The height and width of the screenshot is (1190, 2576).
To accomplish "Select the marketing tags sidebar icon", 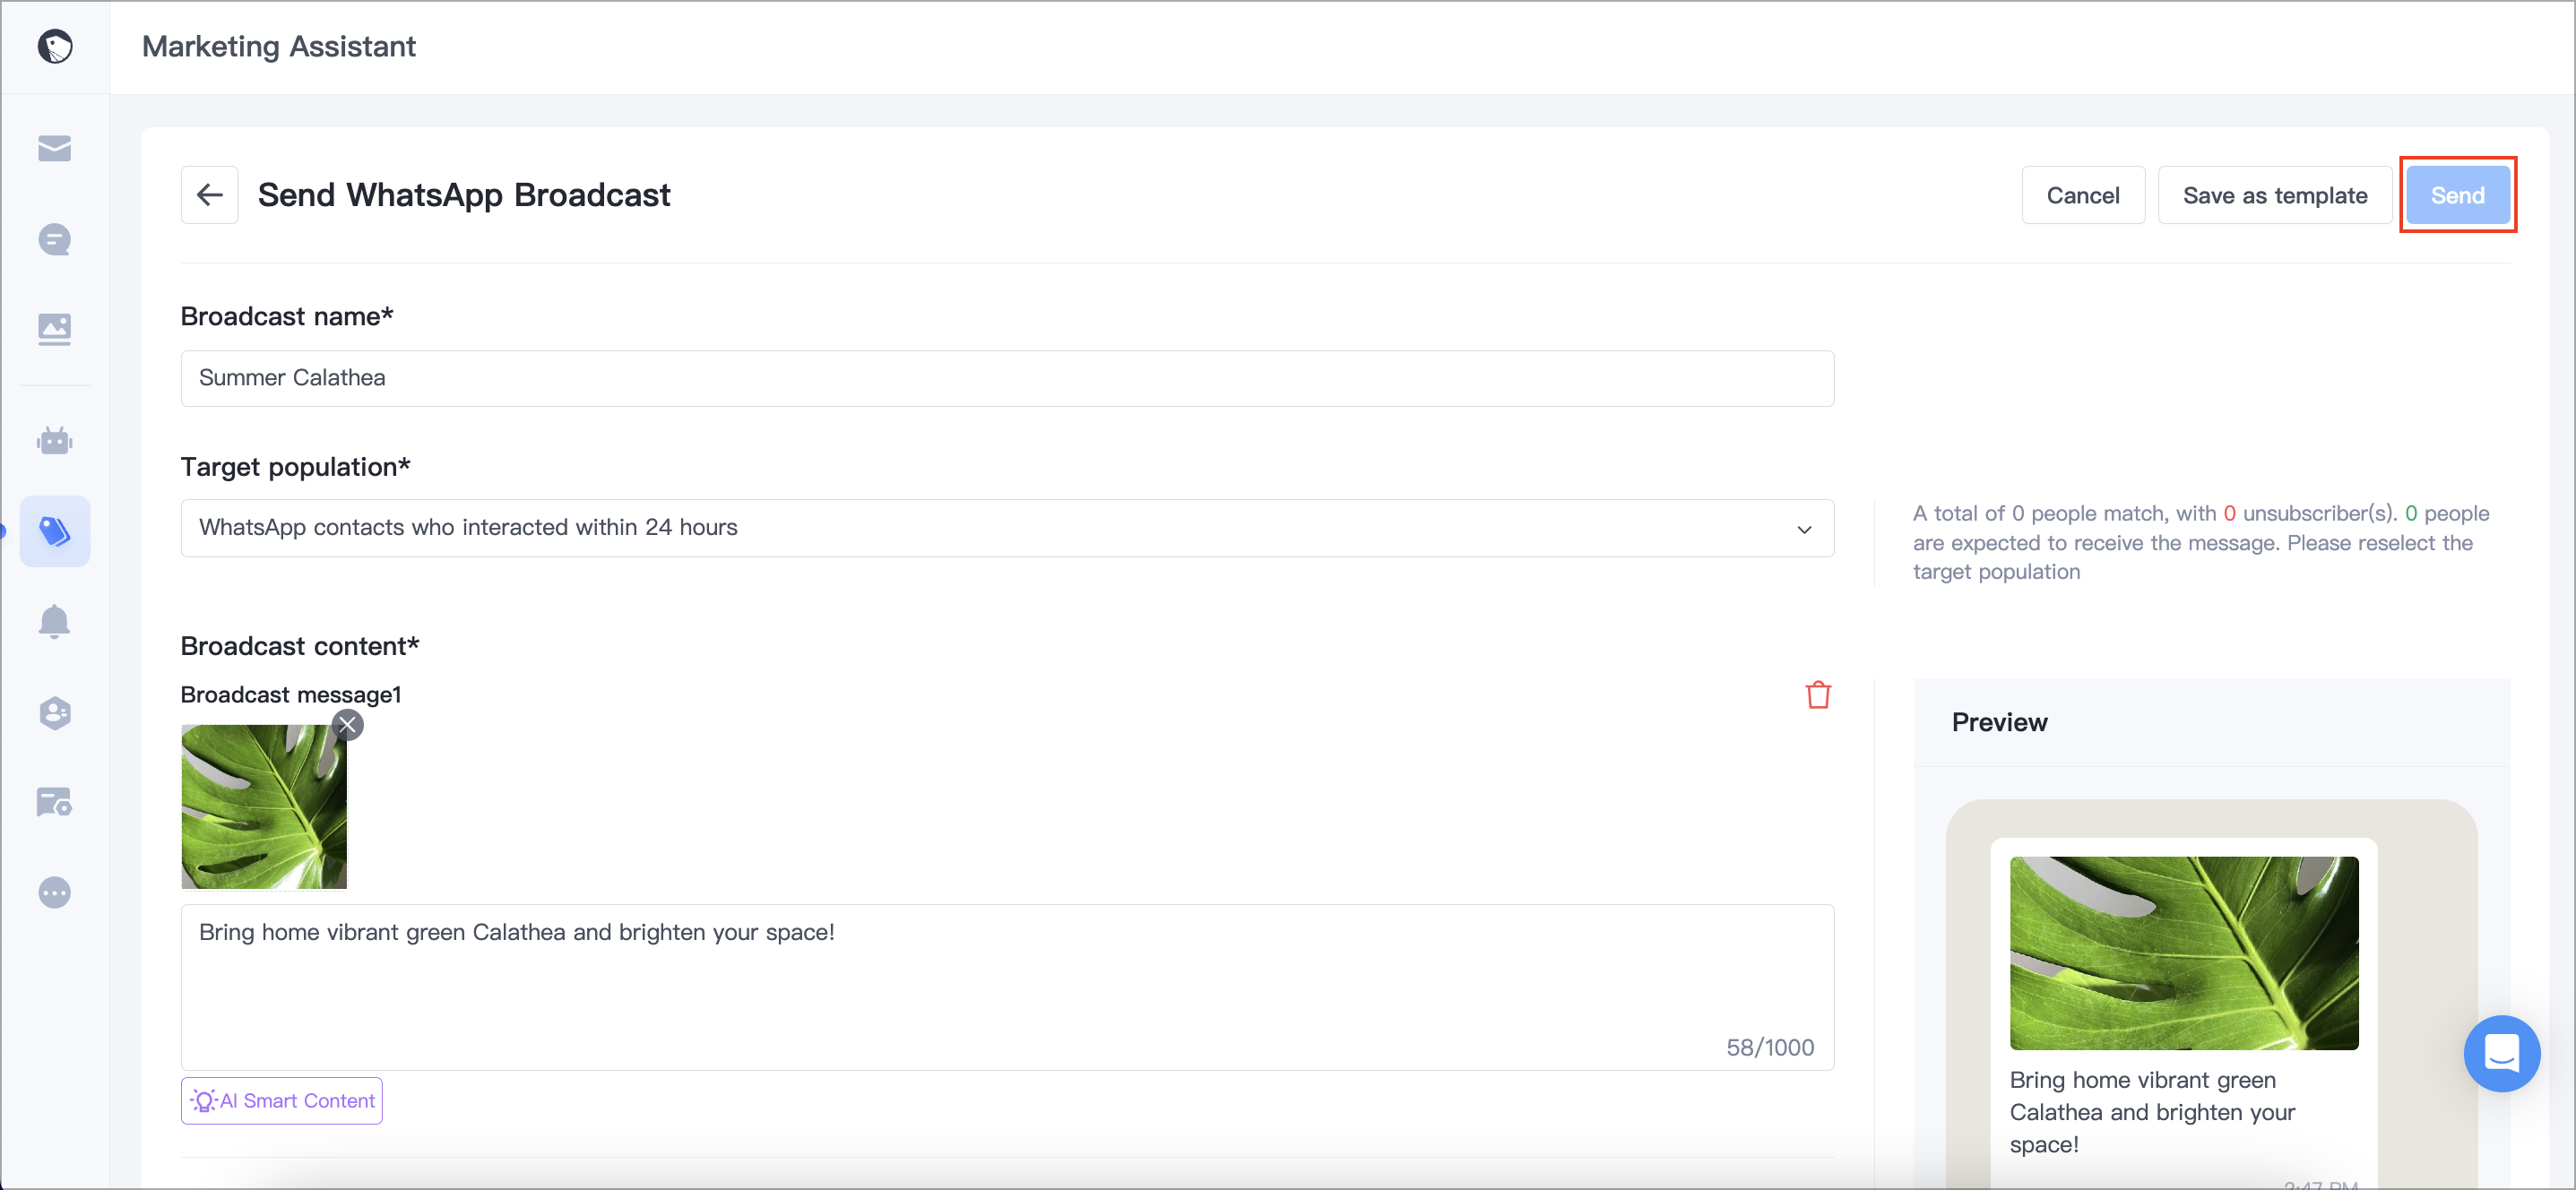I will (x=55, y=531).
